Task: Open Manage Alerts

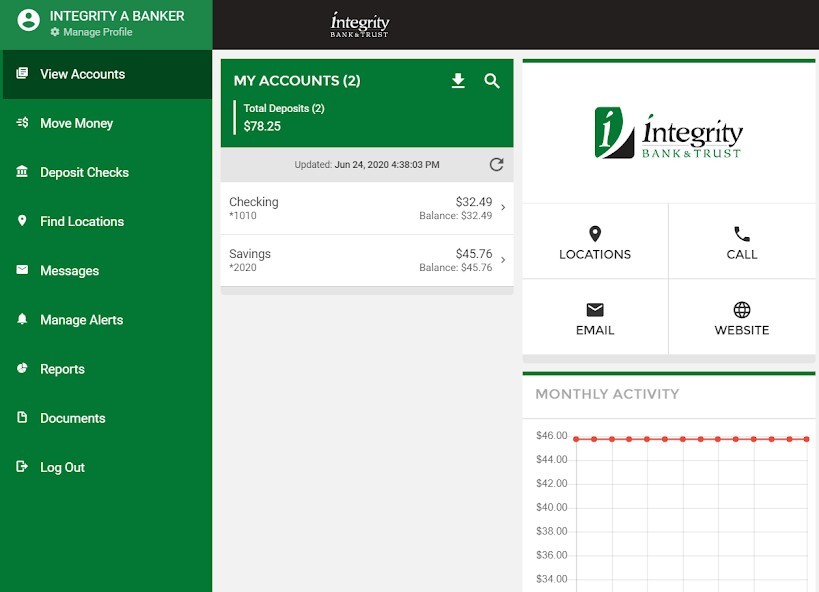Action: point(107,320)
